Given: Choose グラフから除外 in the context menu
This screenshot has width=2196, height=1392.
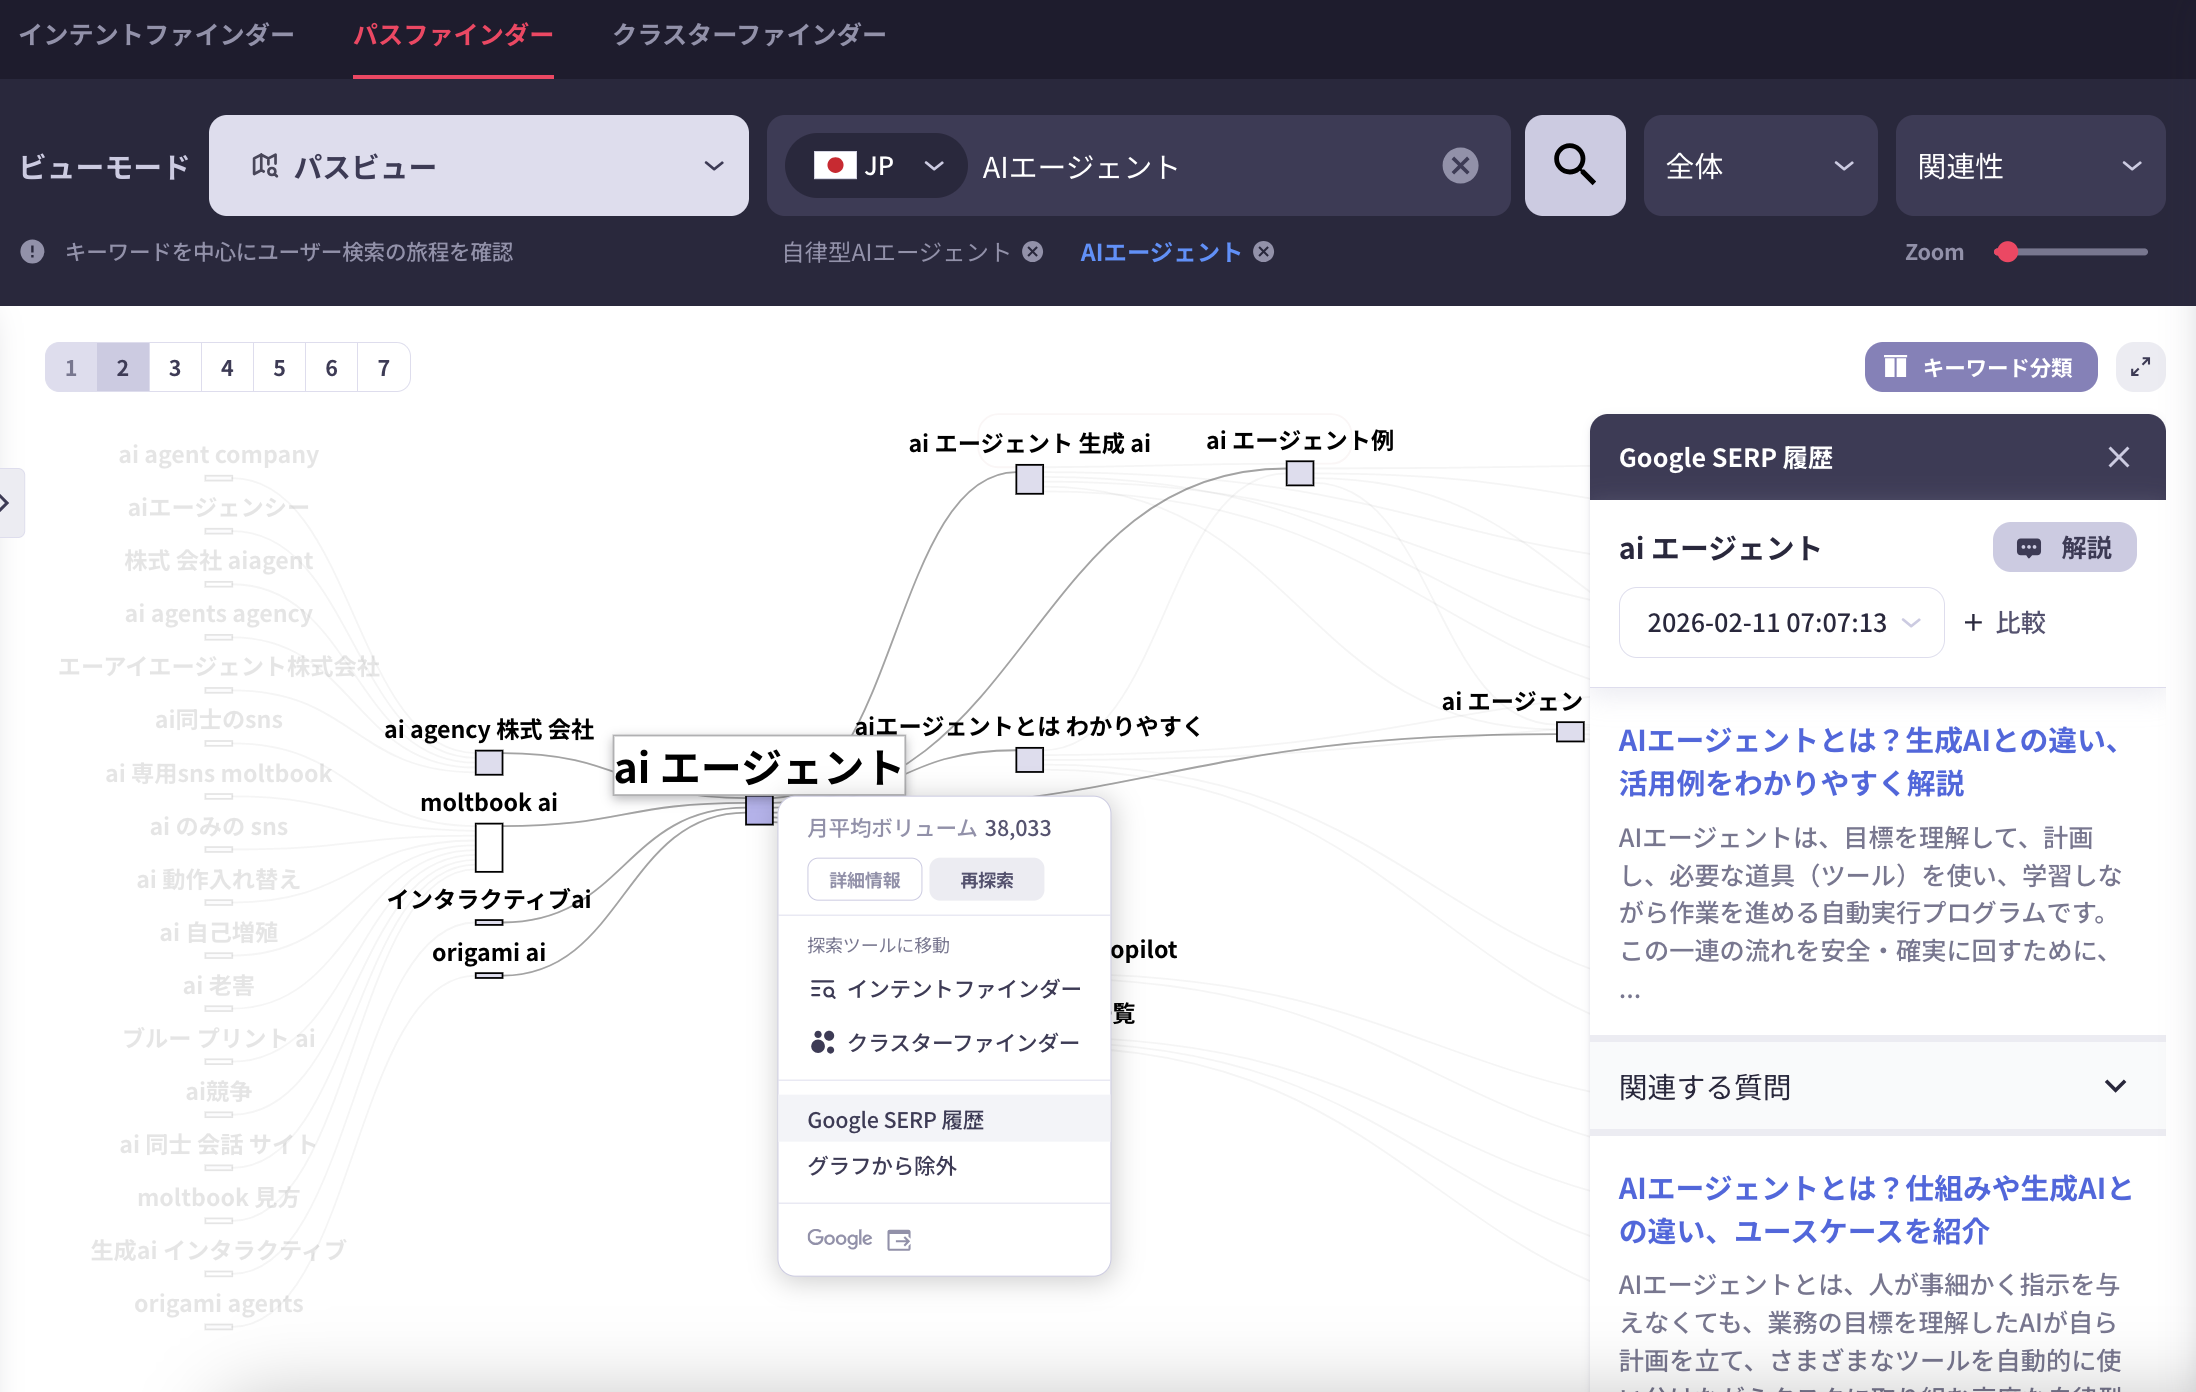Looking at the screenshot, I should pyautogui.click(x=881, y=1165).
